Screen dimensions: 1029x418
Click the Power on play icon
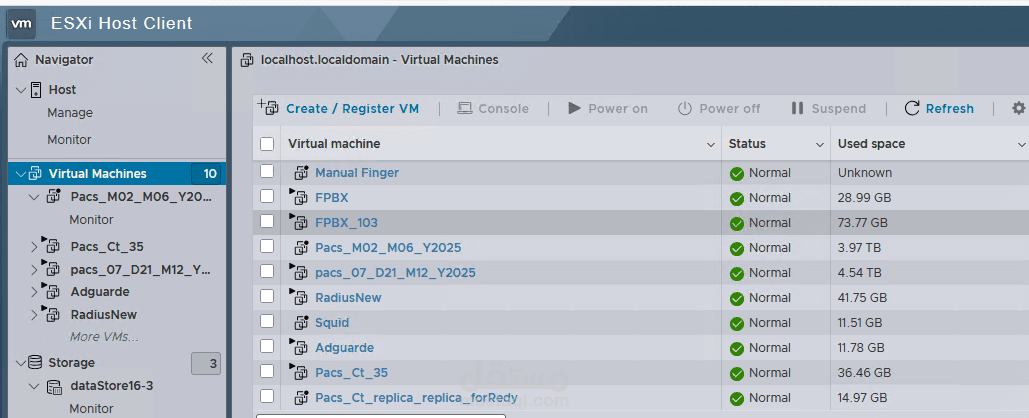[574, 108]
